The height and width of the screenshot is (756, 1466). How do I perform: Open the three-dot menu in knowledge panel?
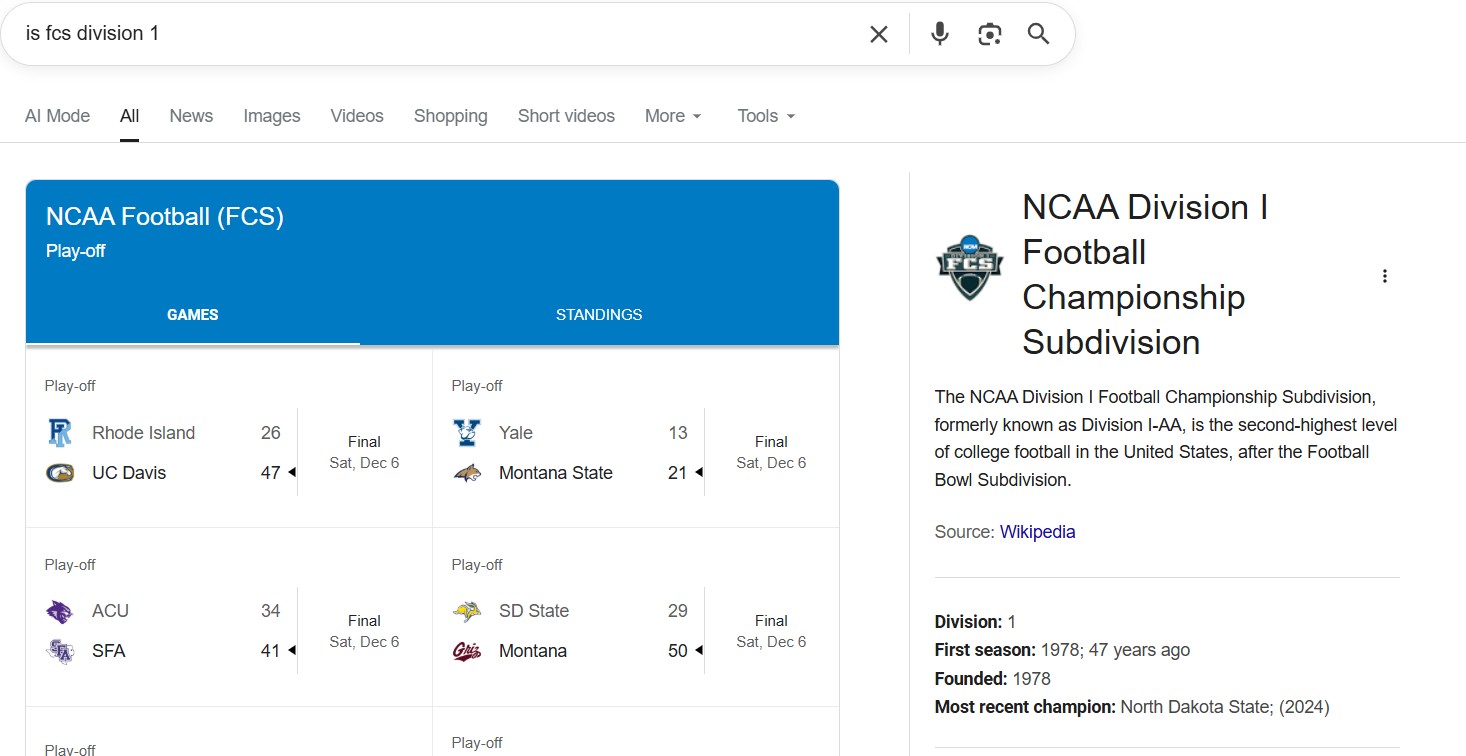click(x=1385, y=274)
